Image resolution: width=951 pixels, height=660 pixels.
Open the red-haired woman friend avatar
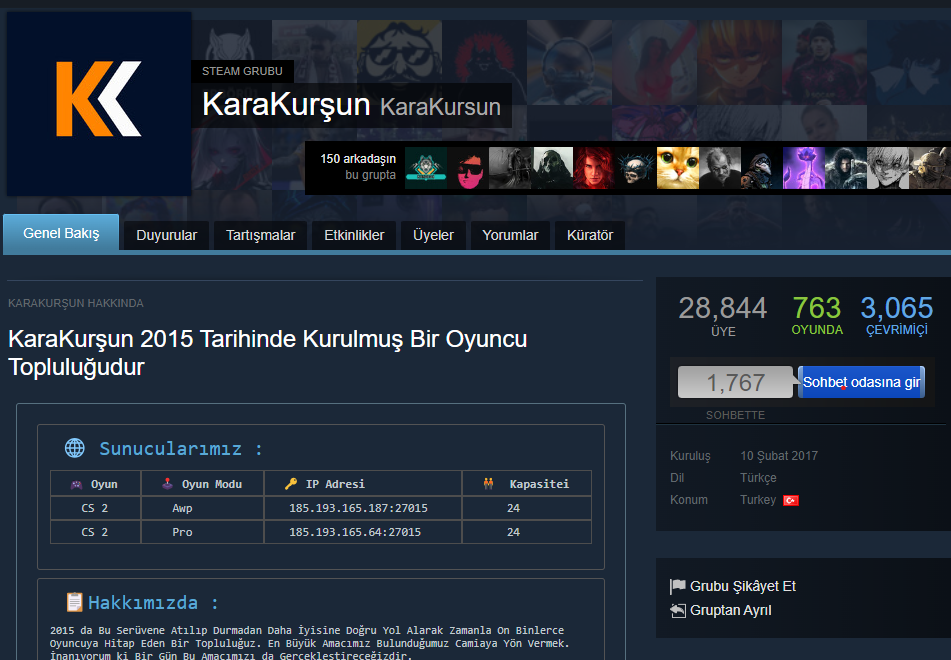pyautogui.click(x=594, y=167)
